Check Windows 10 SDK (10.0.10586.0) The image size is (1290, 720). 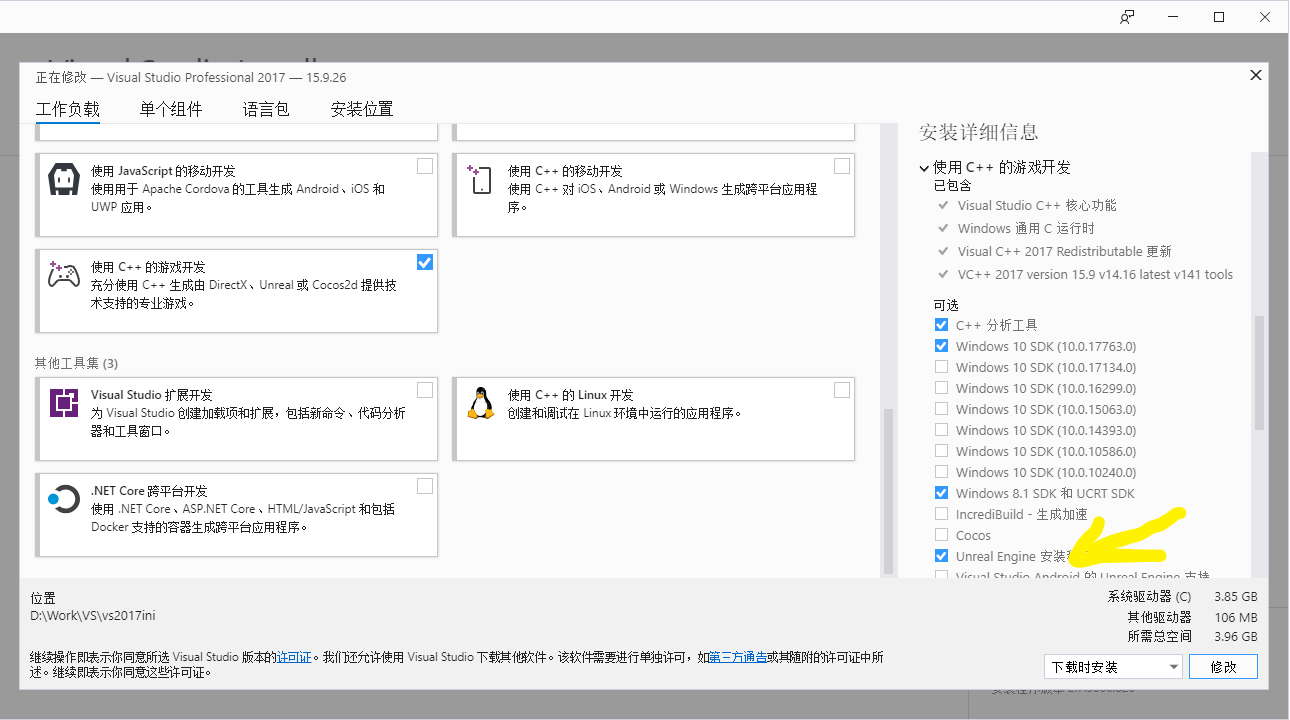pyautogui.click(x=941, y=451)
